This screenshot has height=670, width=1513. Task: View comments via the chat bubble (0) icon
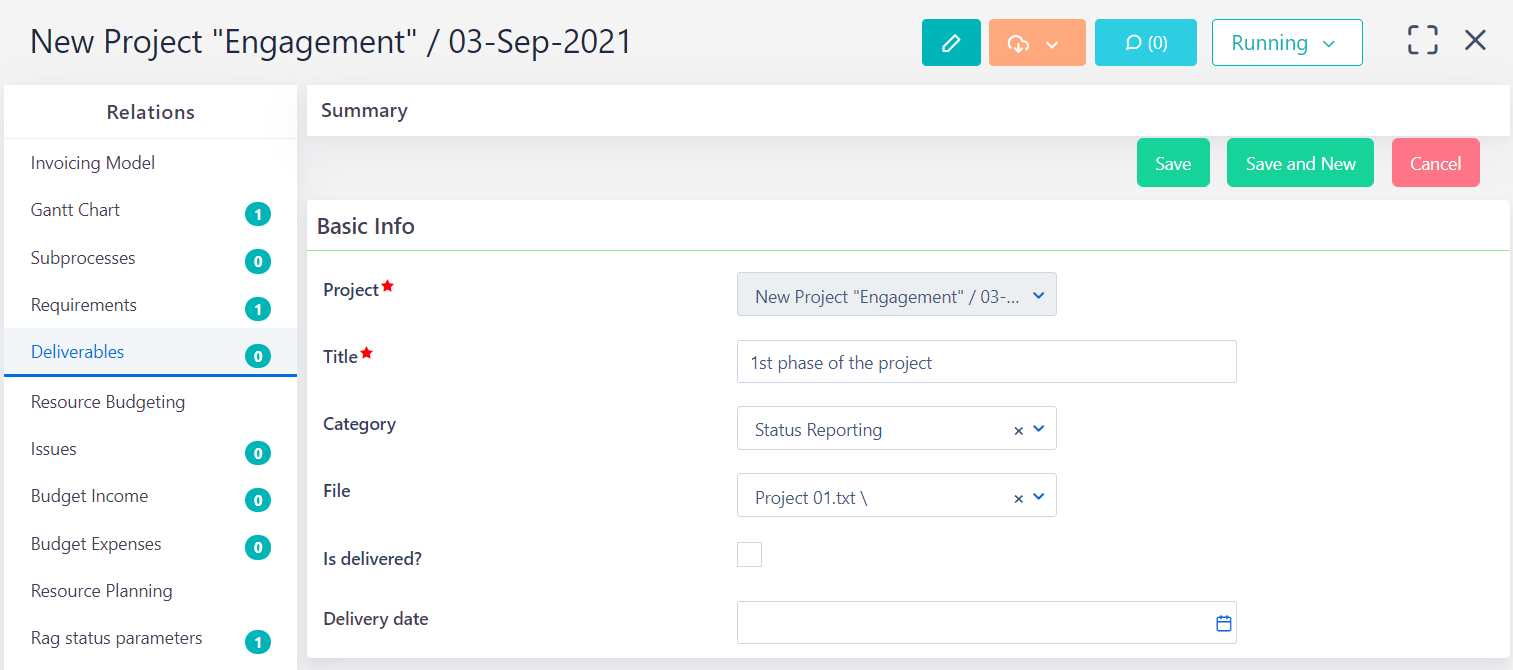pos(1145,42)
